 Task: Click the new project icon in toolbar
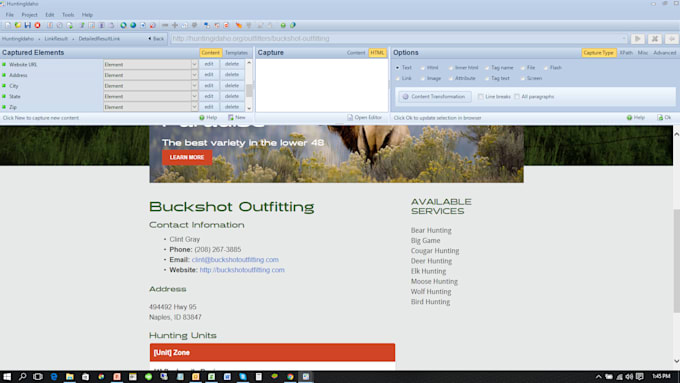tap(8, 26)
